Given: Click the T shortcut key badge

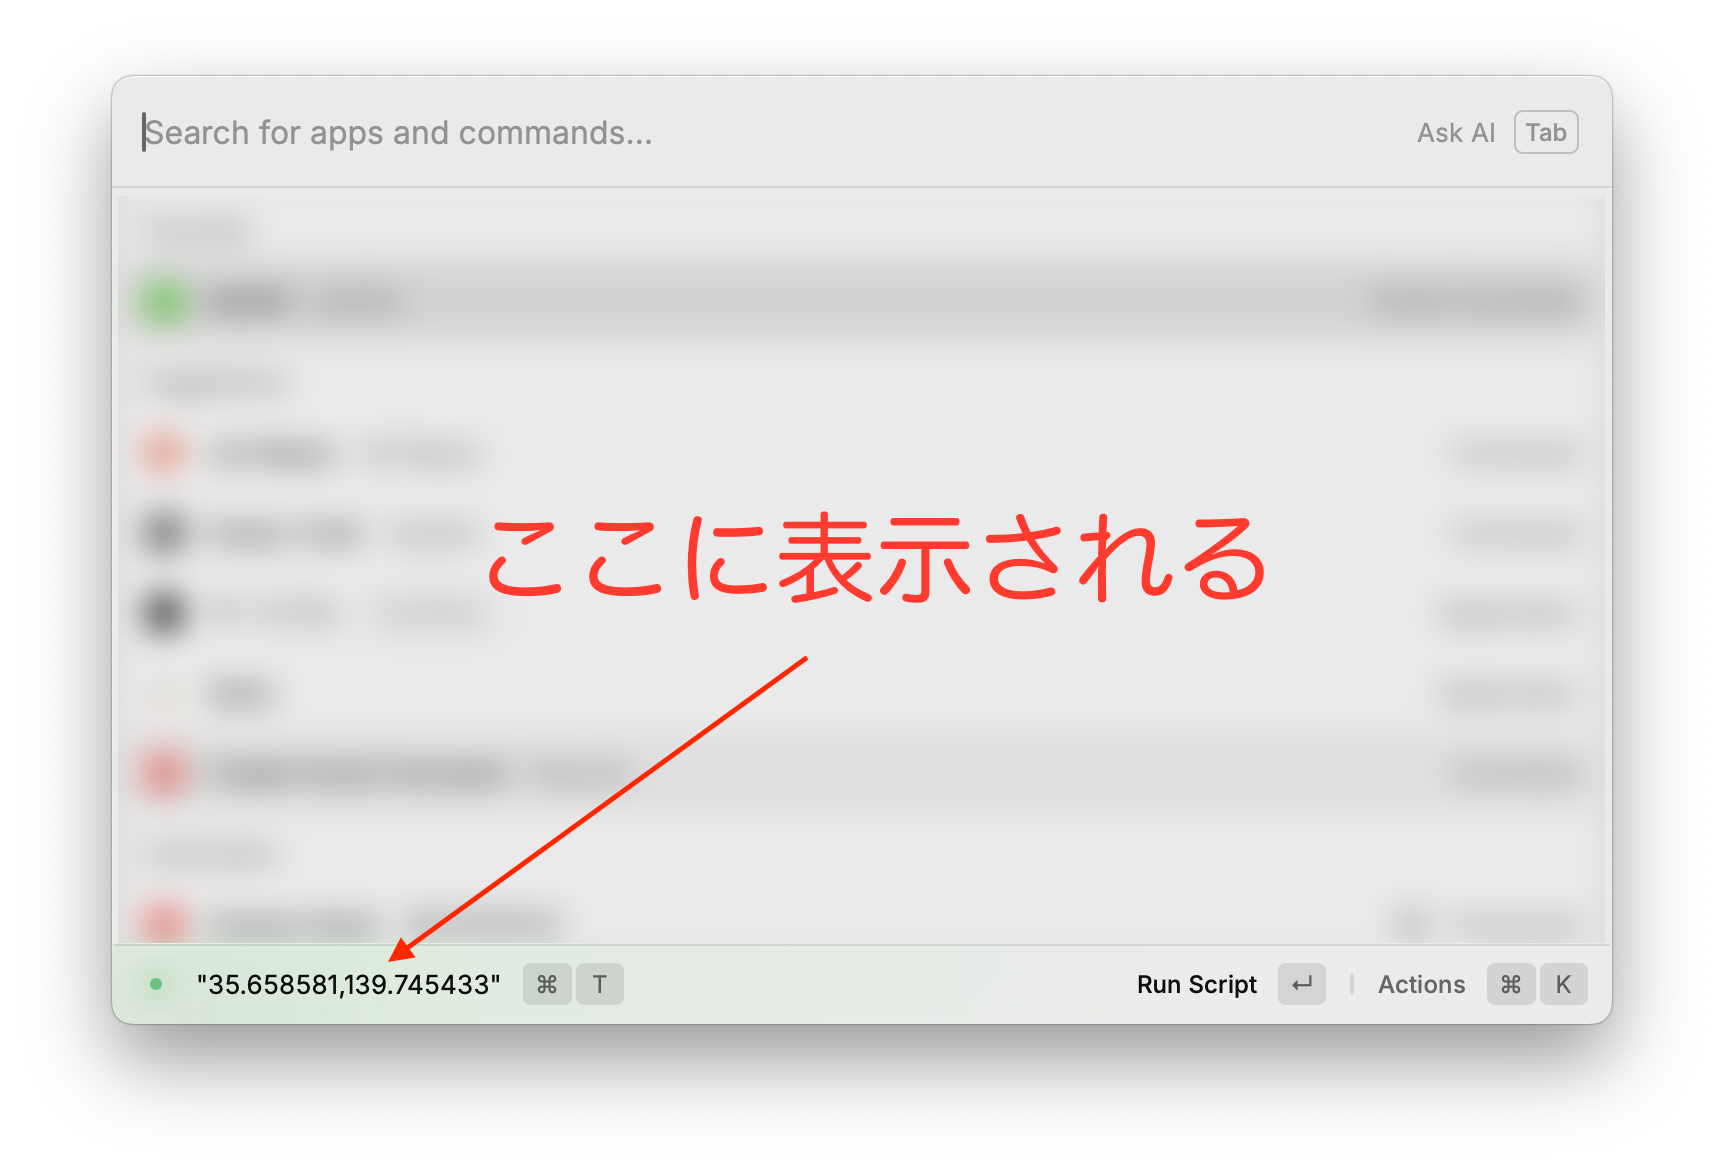Looking at the screenshot, I should click(600, 984).
